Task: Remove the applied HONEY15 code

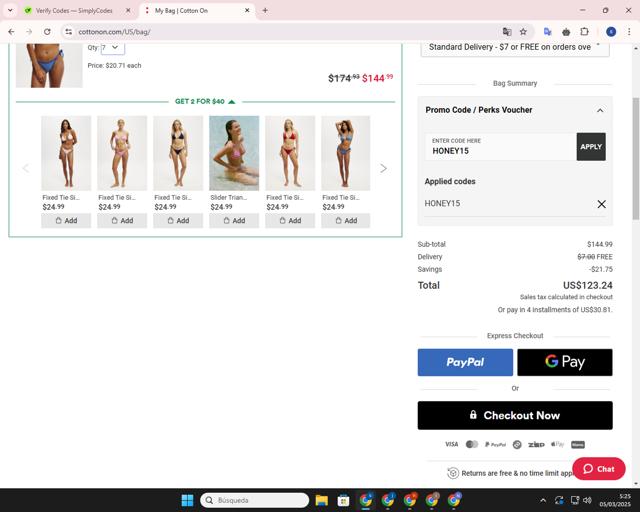Action: [601, 204]
